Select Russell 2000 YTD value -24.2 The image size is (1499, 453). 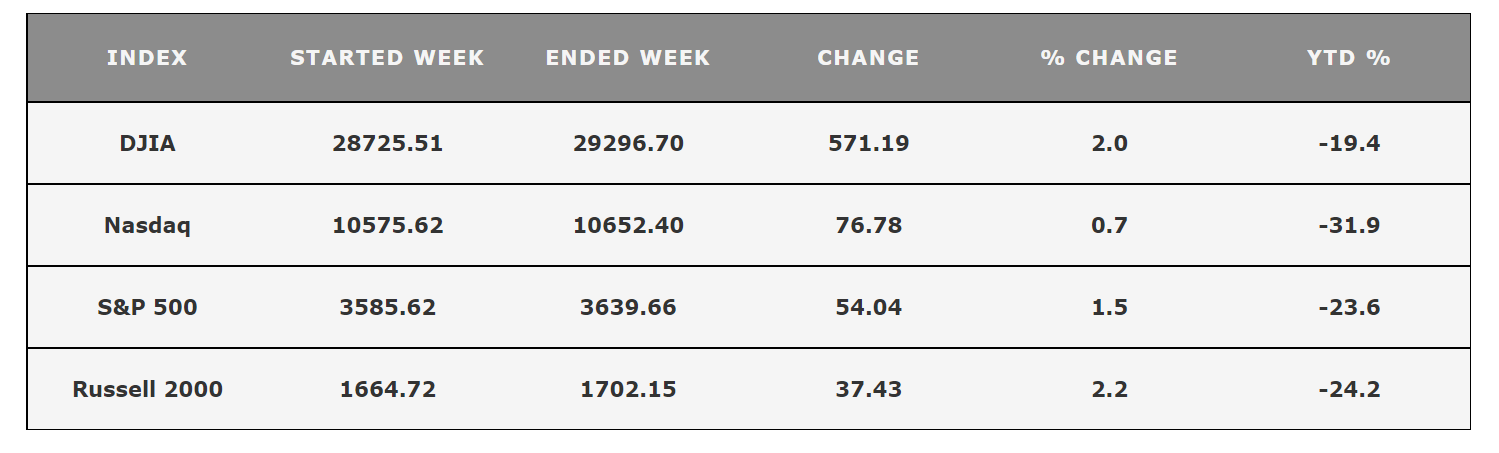coord(1349,389)
